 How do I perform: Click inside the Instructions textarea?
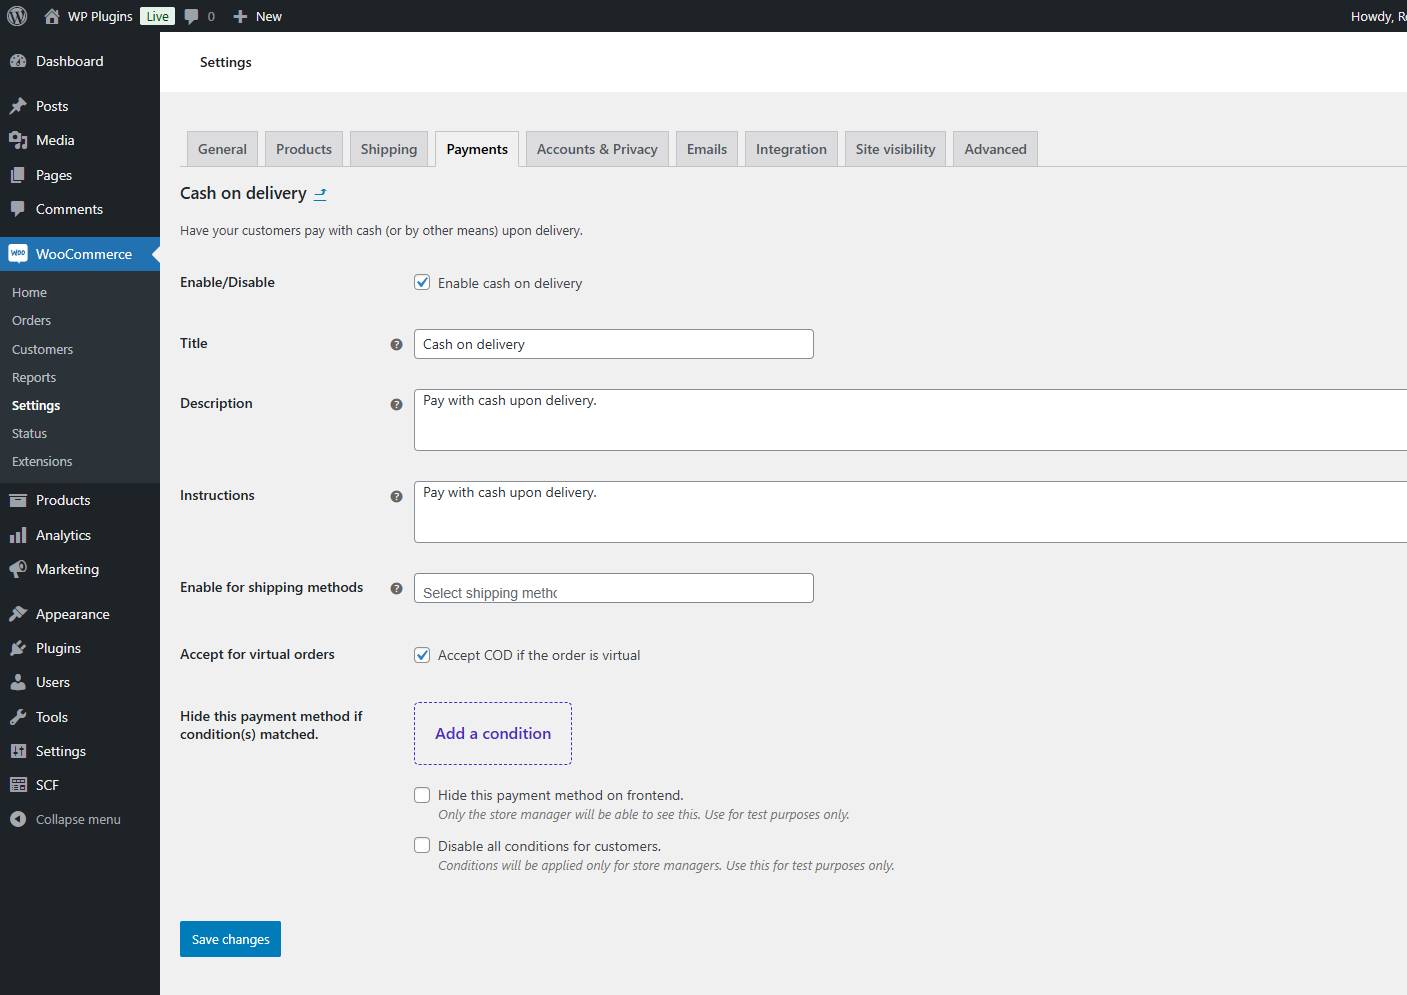coord(910,512)
